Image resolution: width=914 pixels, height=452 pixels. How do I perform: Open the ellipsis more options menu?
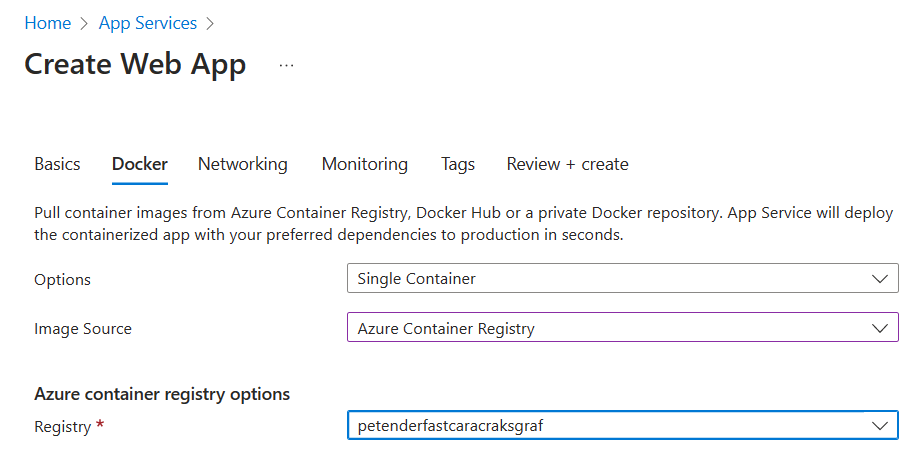pos(287,65)
